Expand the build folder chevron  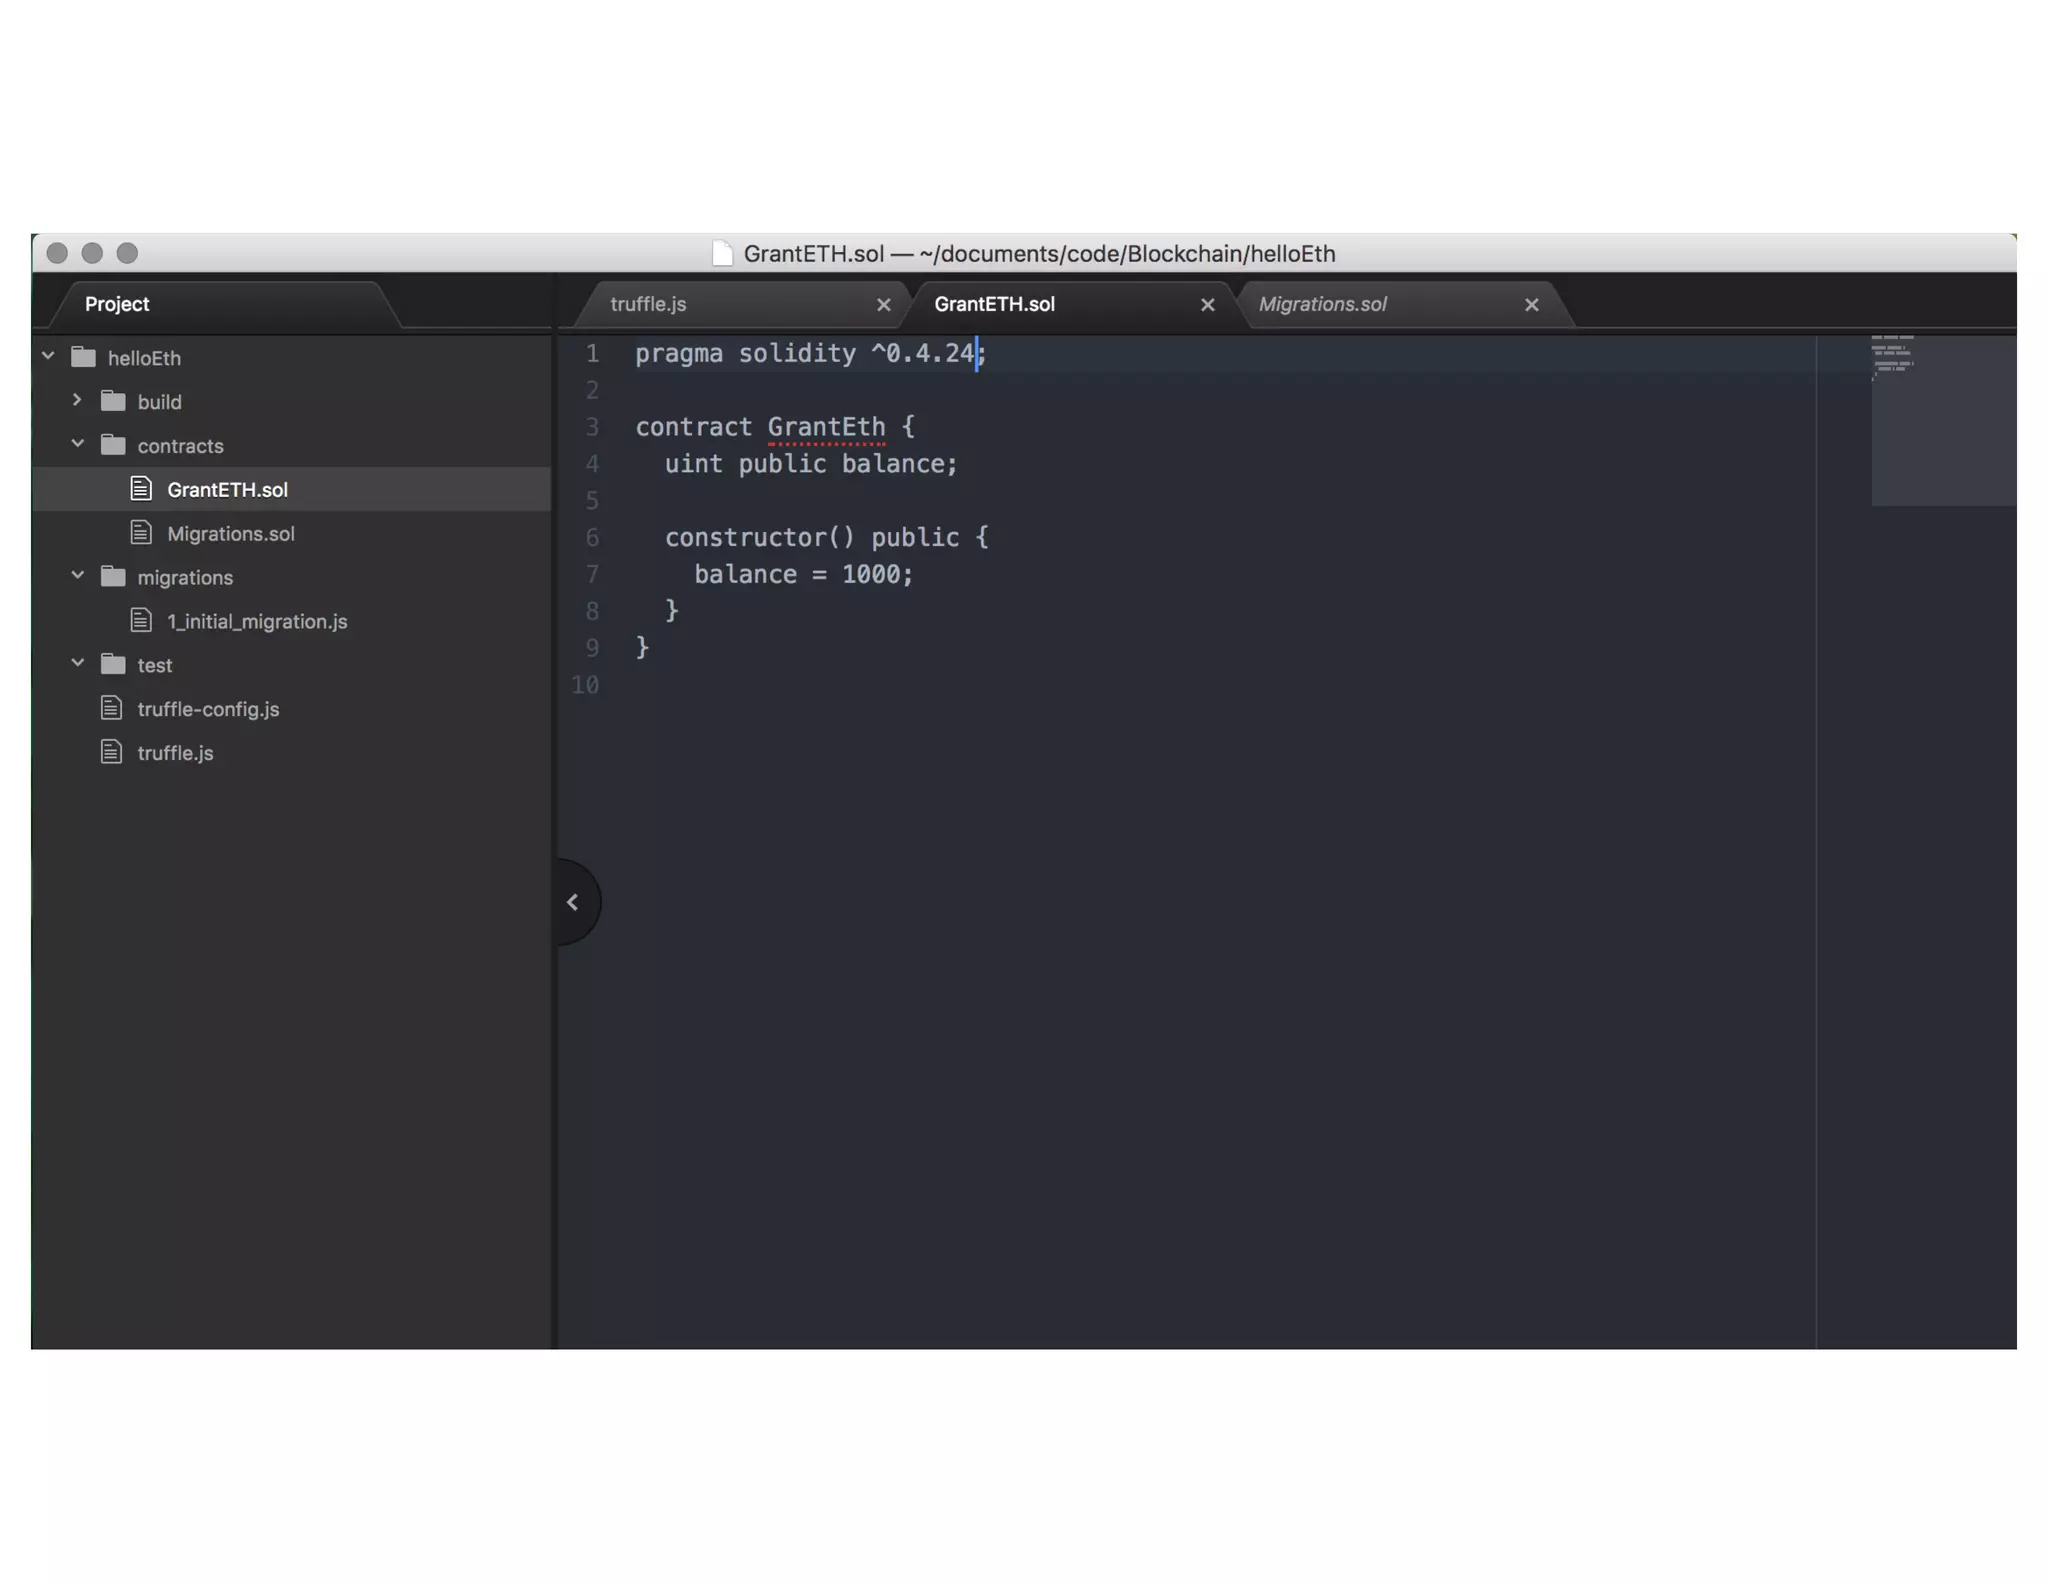pos(77,400)
